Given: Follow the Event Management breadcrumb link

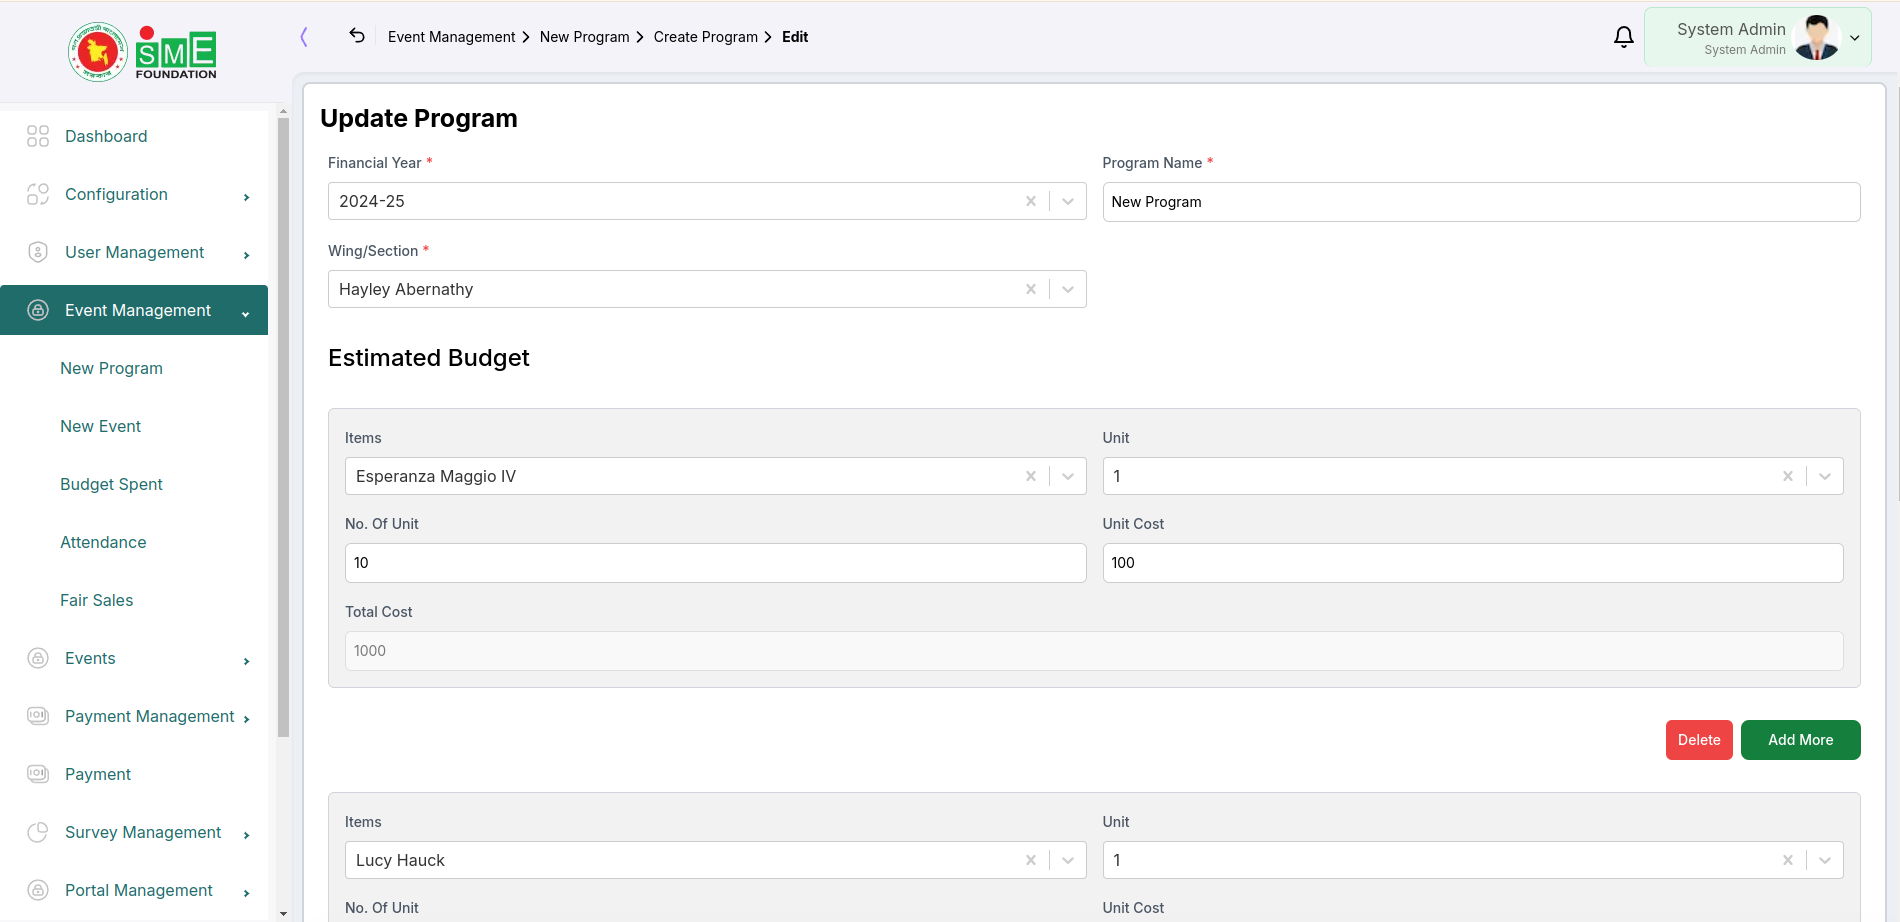Looking at the screenshot, I should click(451, 37).
